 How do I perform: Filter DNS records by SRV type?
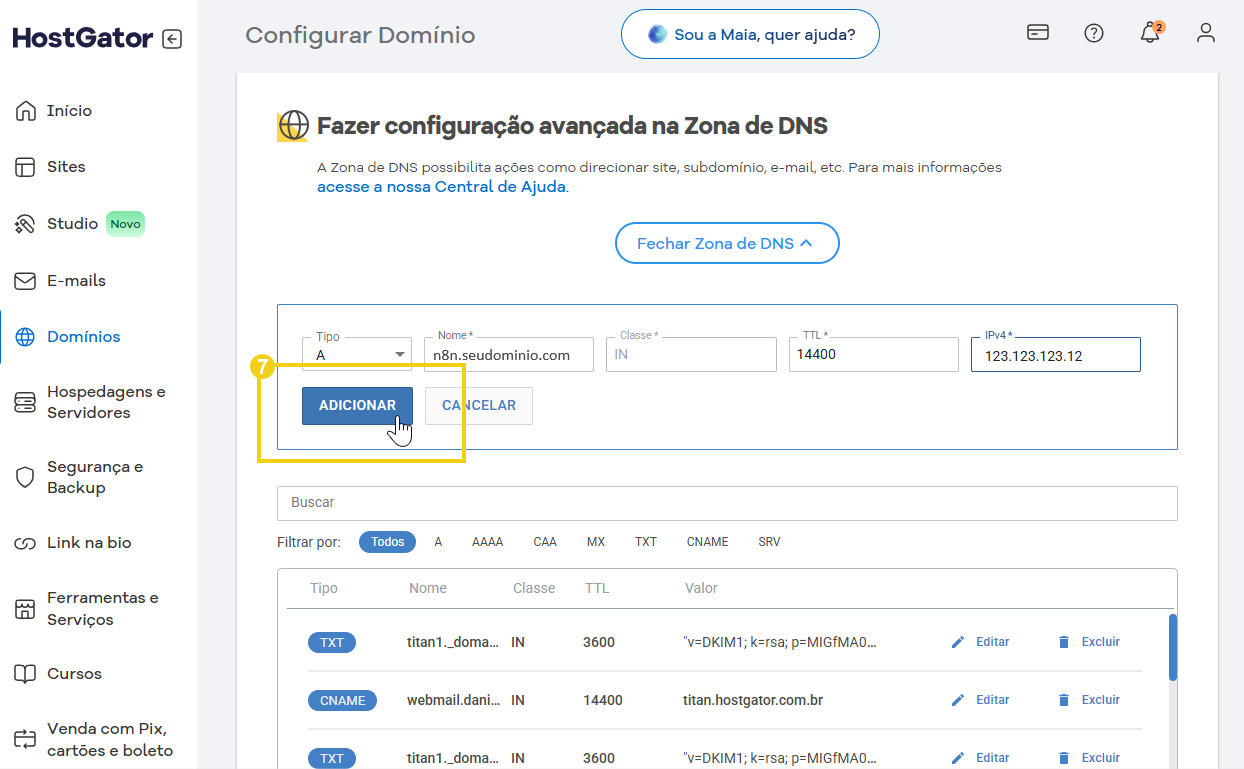[x=769, y=542]
